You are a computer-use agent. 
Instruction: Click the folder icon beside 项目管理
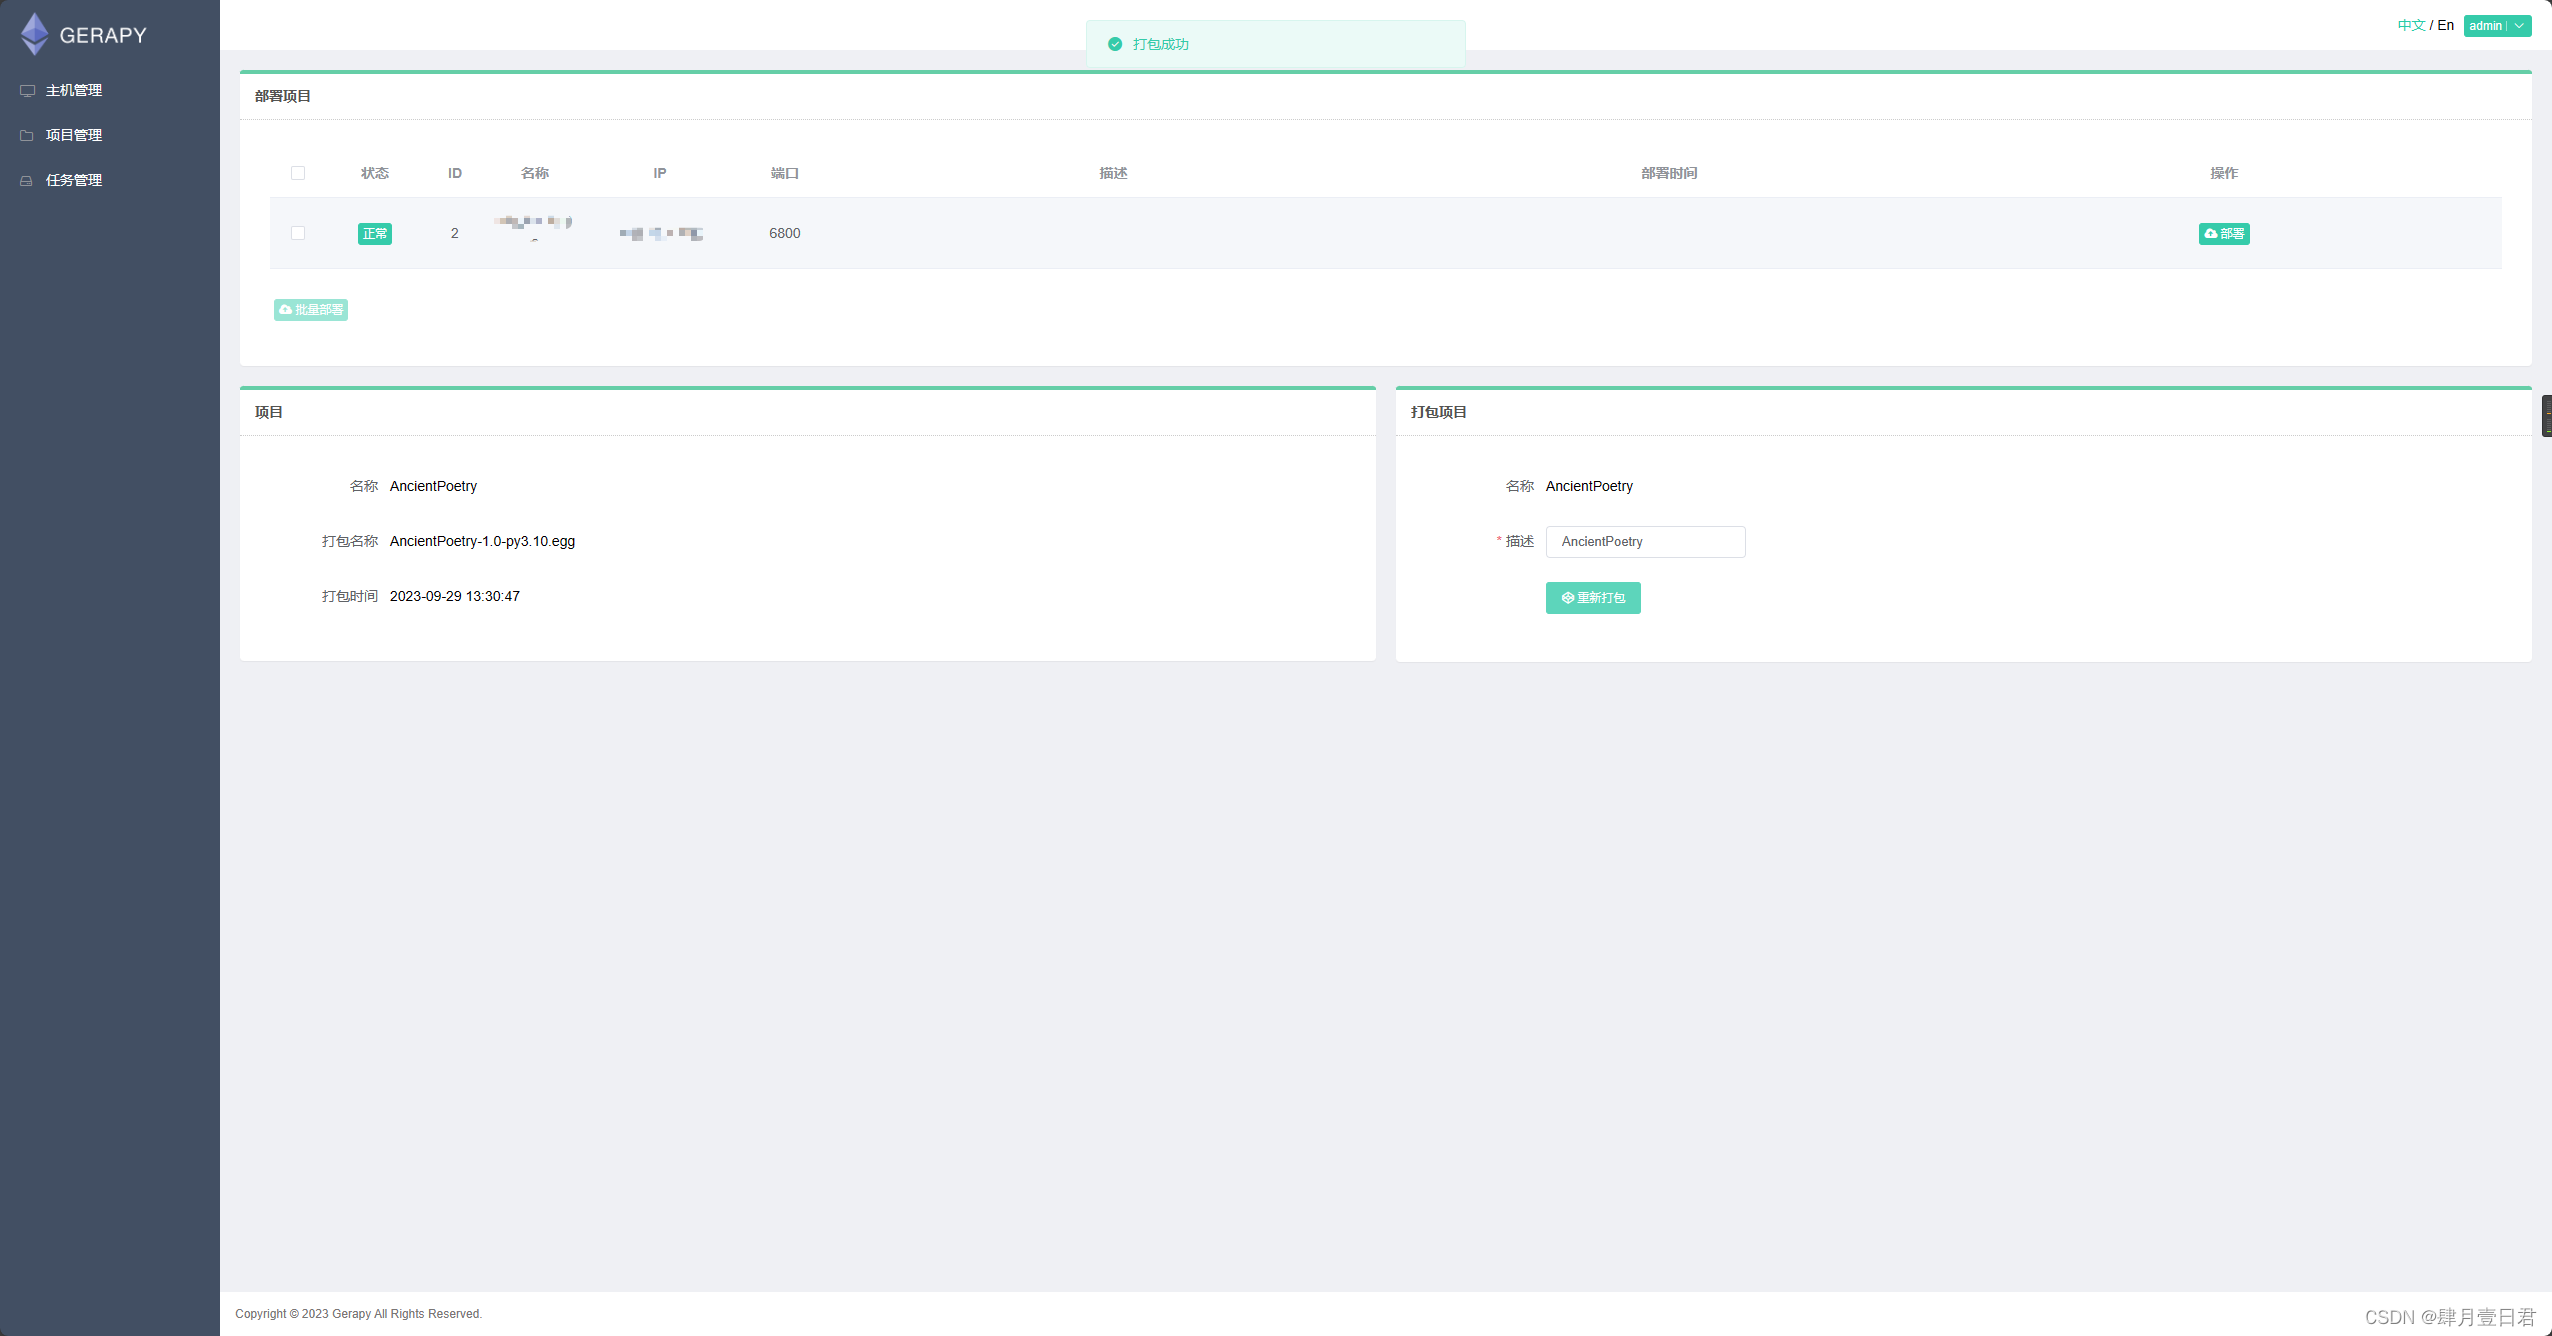coord(27,136)
